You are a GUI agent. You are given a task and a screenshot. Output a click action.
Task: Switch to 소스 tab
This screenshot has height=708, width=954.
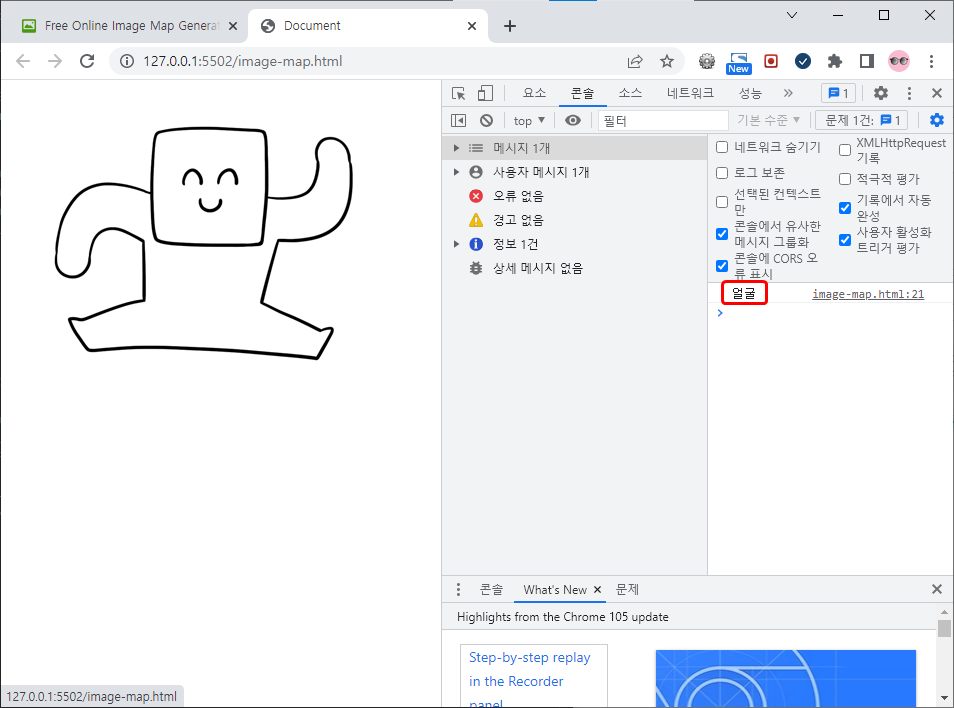click(630, 93)
